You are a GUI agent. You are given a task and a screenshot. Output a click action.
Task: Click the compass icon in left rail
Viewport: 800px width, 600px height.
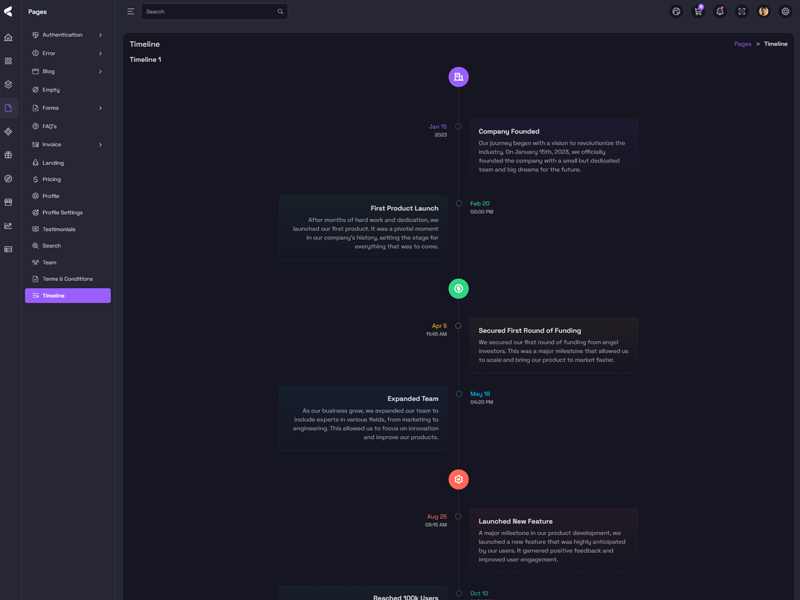[8, 179]
